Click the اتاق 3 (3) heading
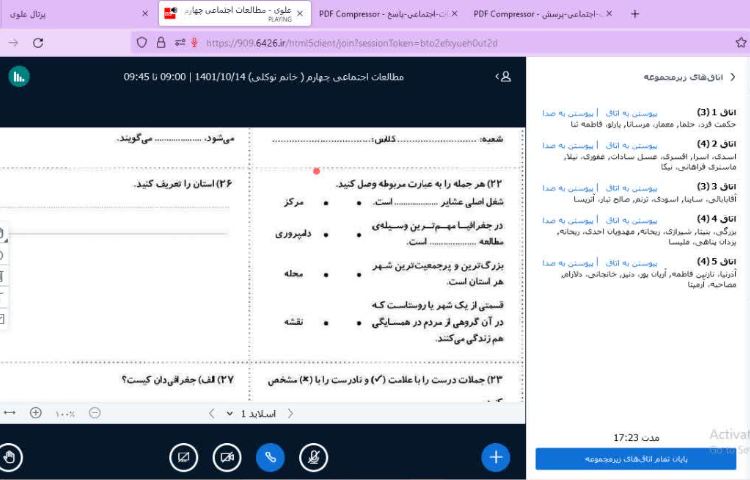Screen dimensions: 750x480 click(716, 186)
